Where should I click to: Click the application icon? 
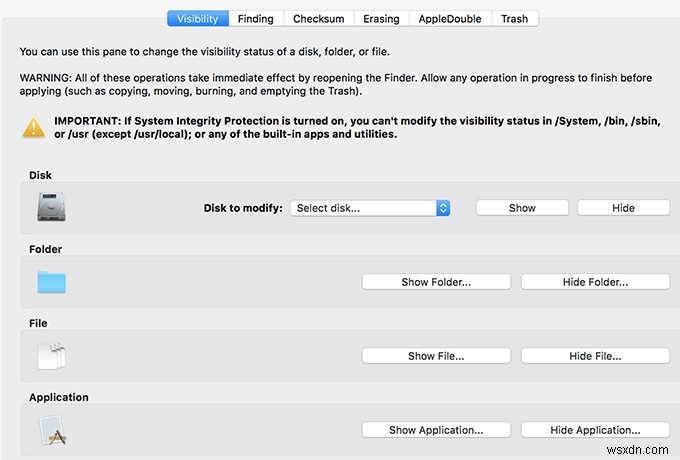coord(51,430)
